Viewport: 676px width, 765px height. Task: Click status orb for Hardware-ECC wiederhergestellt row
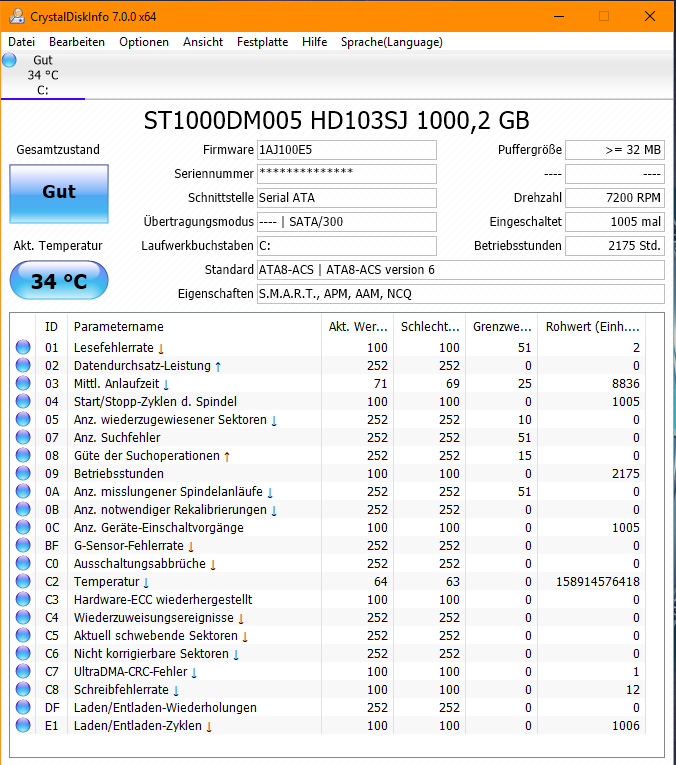tap(23, 599)
